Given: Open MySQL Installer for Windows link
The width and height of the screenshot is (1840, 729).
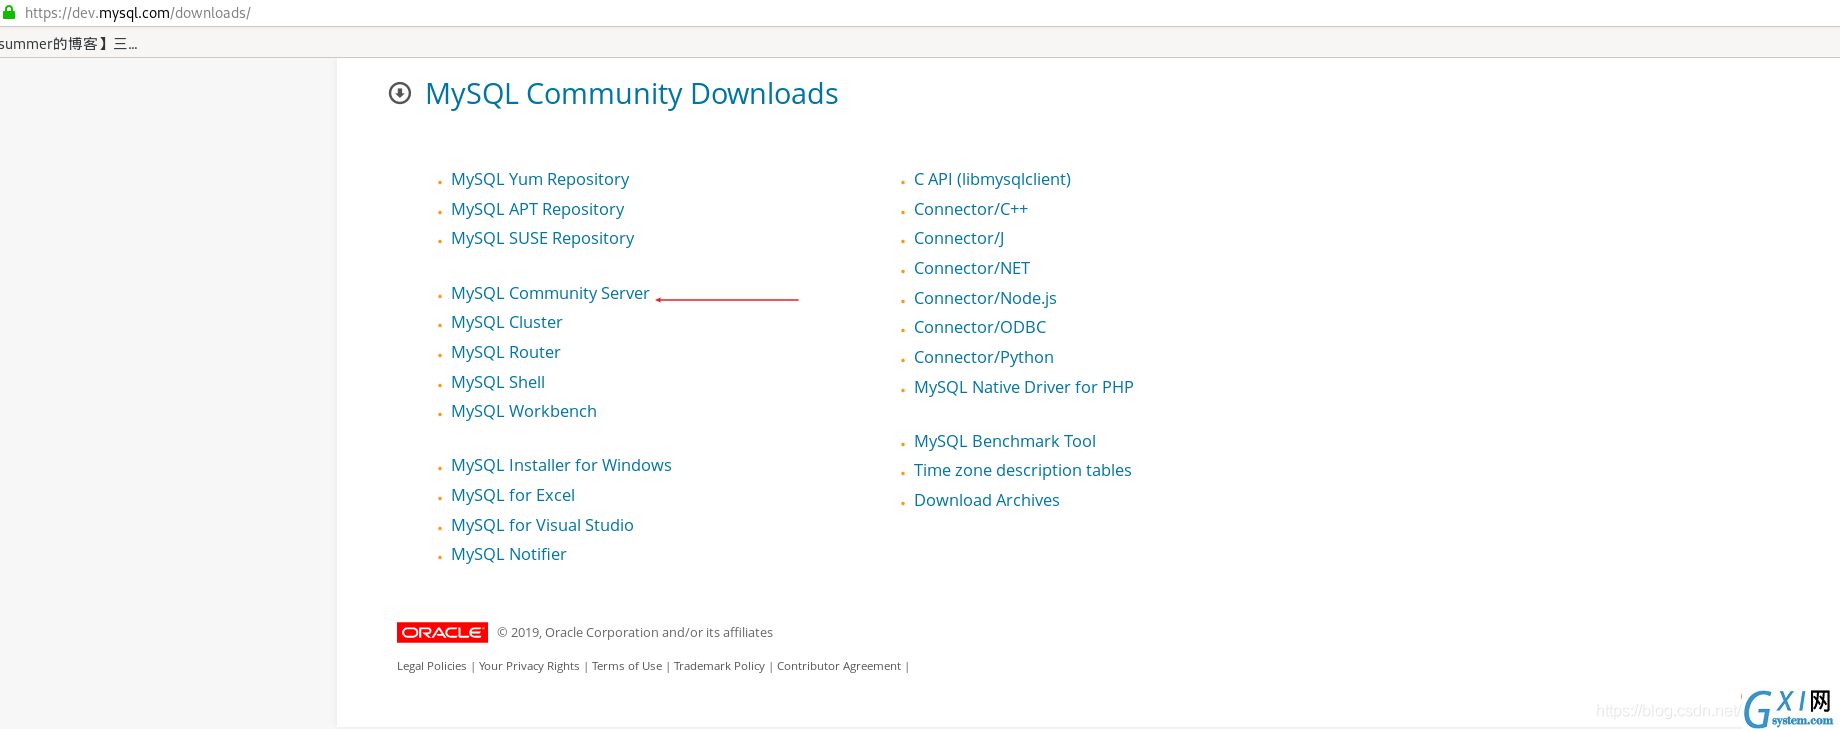Looking at the screenshot, I should pyautogui.click(x=561, y=465).
